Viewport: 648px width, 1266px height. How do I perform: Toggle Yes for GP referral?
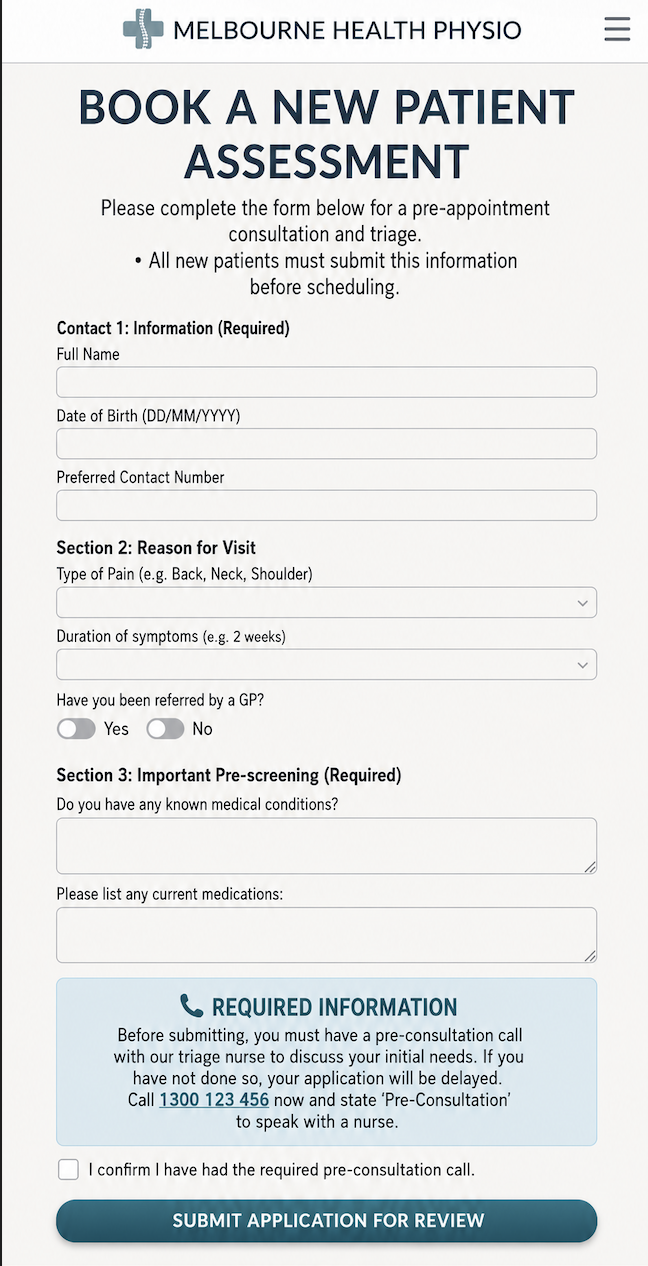76,729
